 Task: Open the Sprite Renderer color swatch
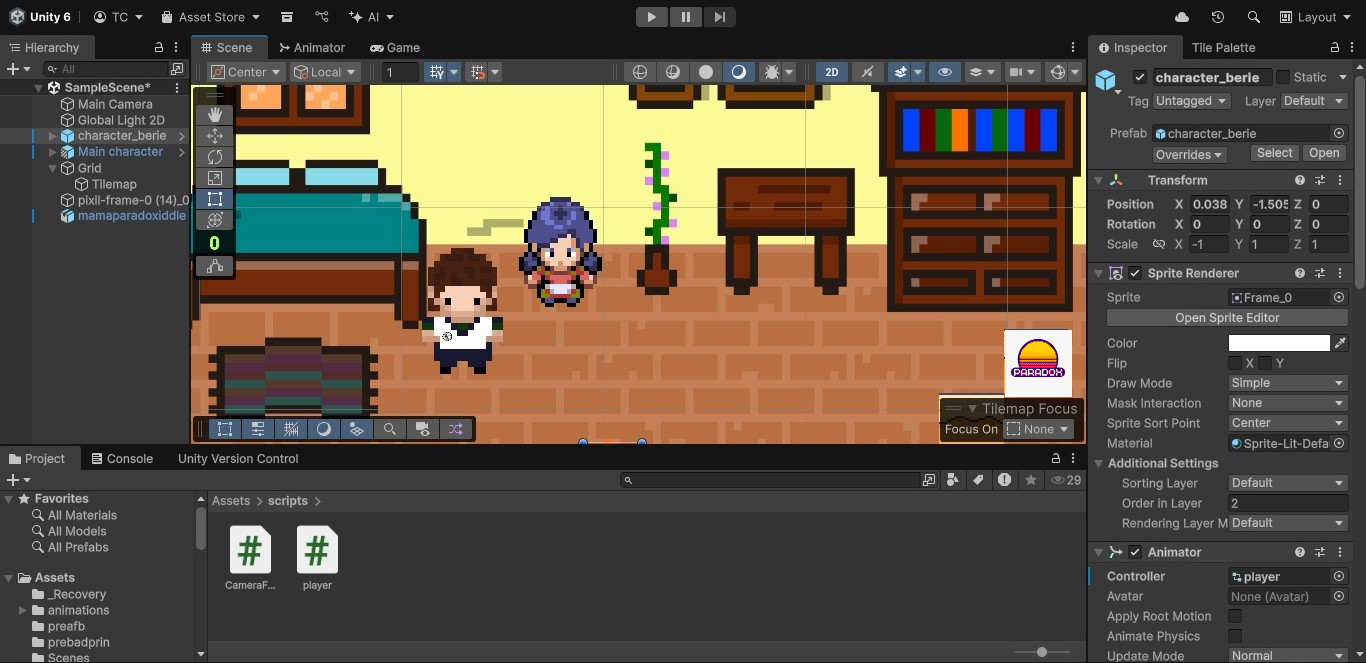point(1278,343)
